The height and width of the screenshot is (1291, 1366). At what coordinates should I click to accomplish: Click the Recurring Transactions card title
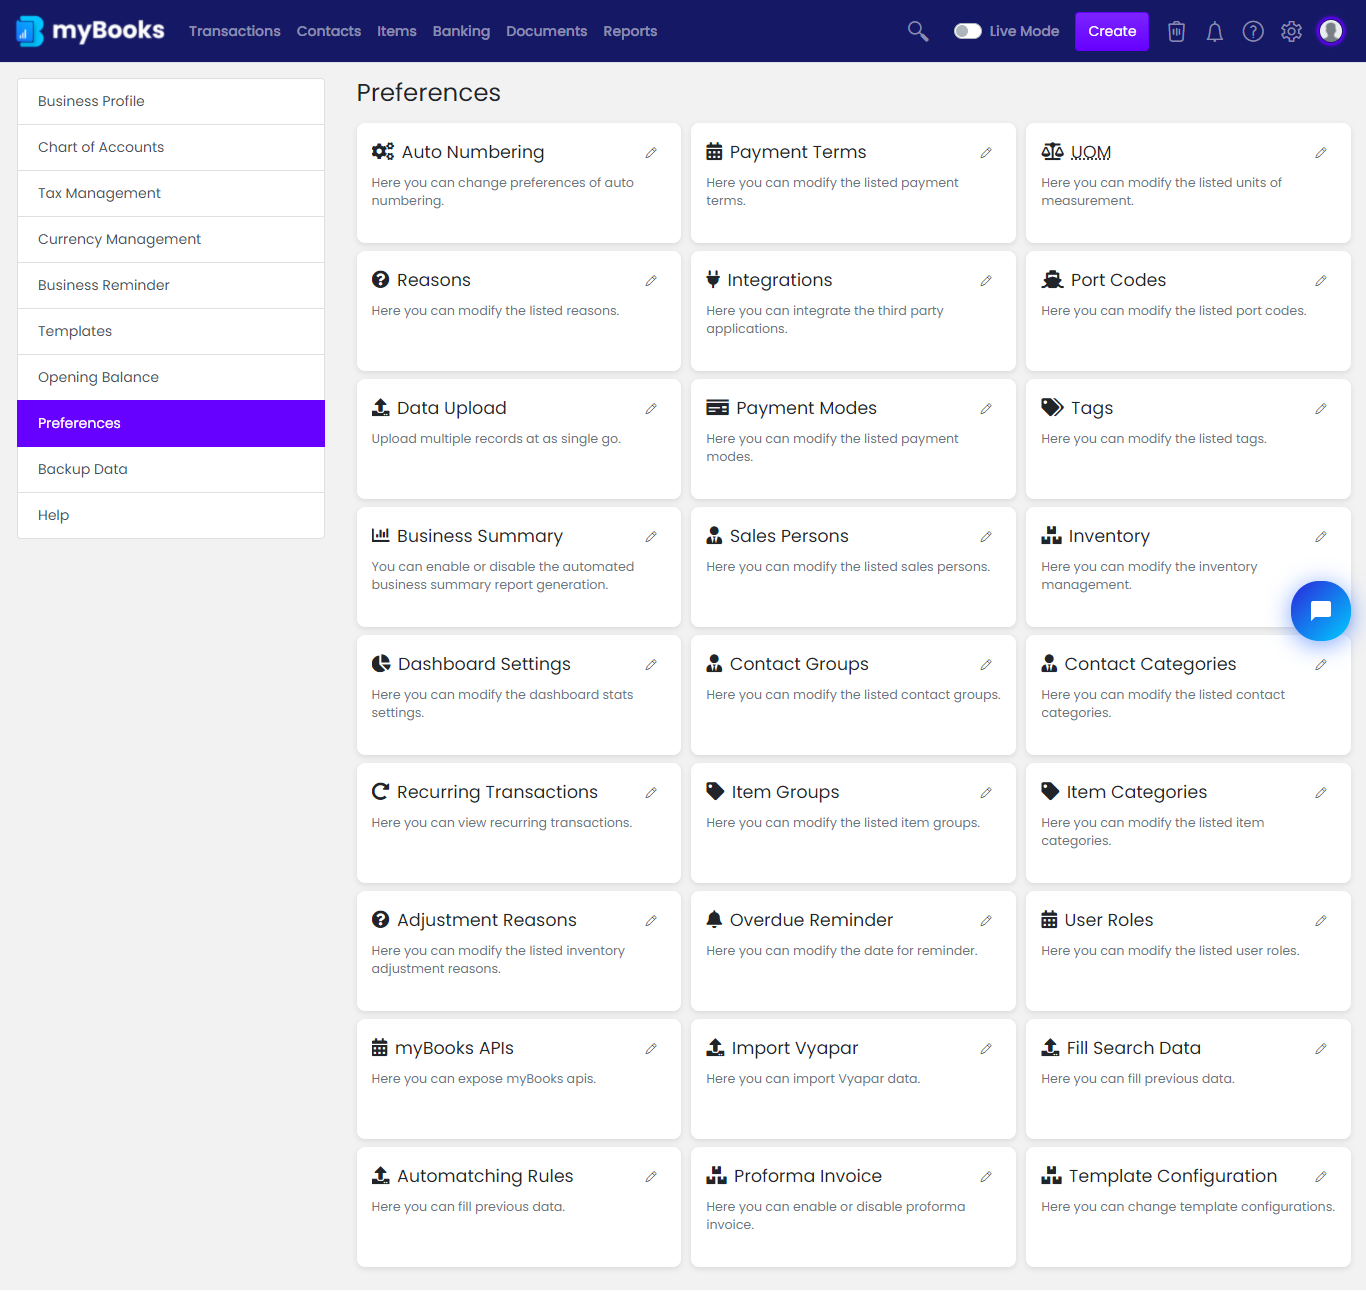point(497,792)
